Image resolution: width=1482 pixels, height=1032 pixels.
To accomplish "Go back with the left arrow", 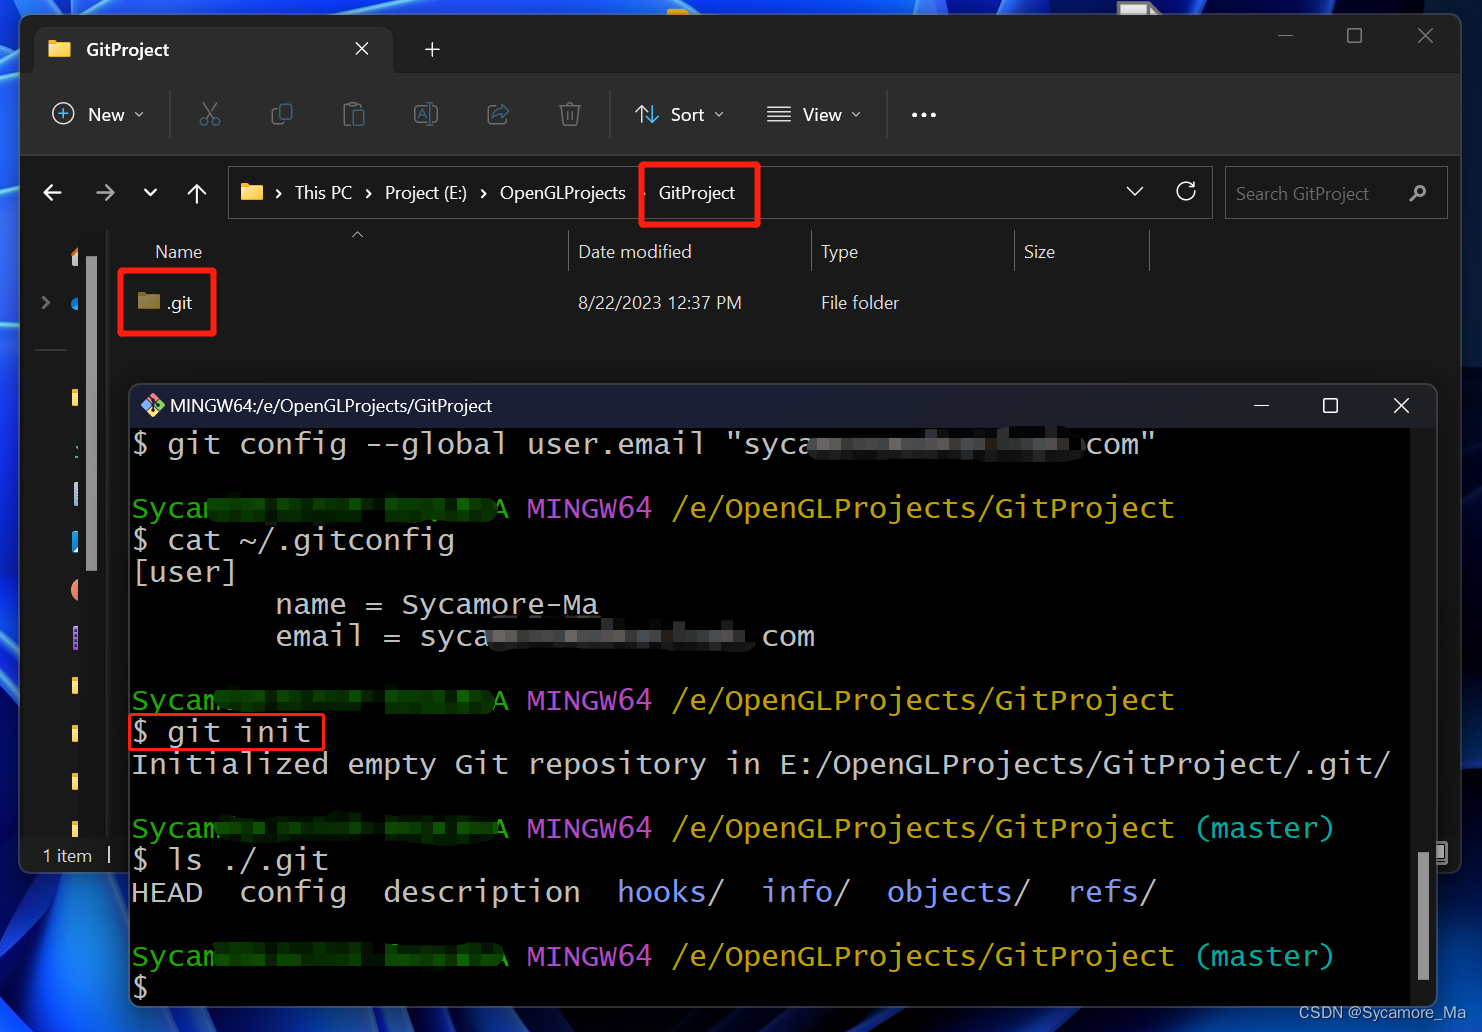I will 53,193.
